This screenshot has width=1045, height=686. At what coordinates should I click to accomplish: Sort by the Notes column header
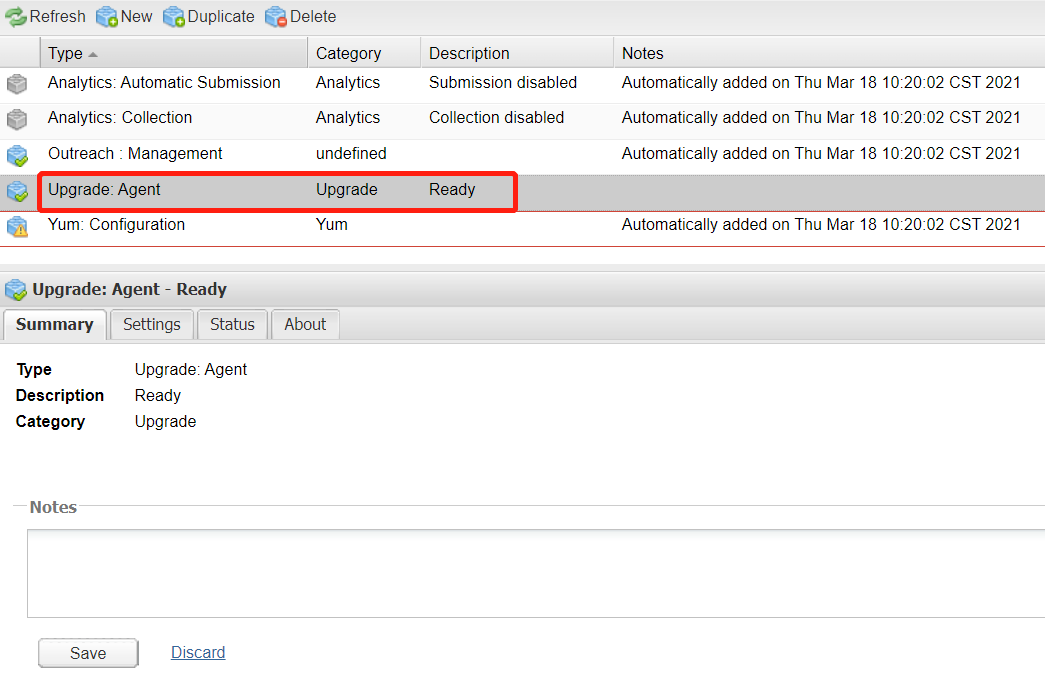[643, 53]
